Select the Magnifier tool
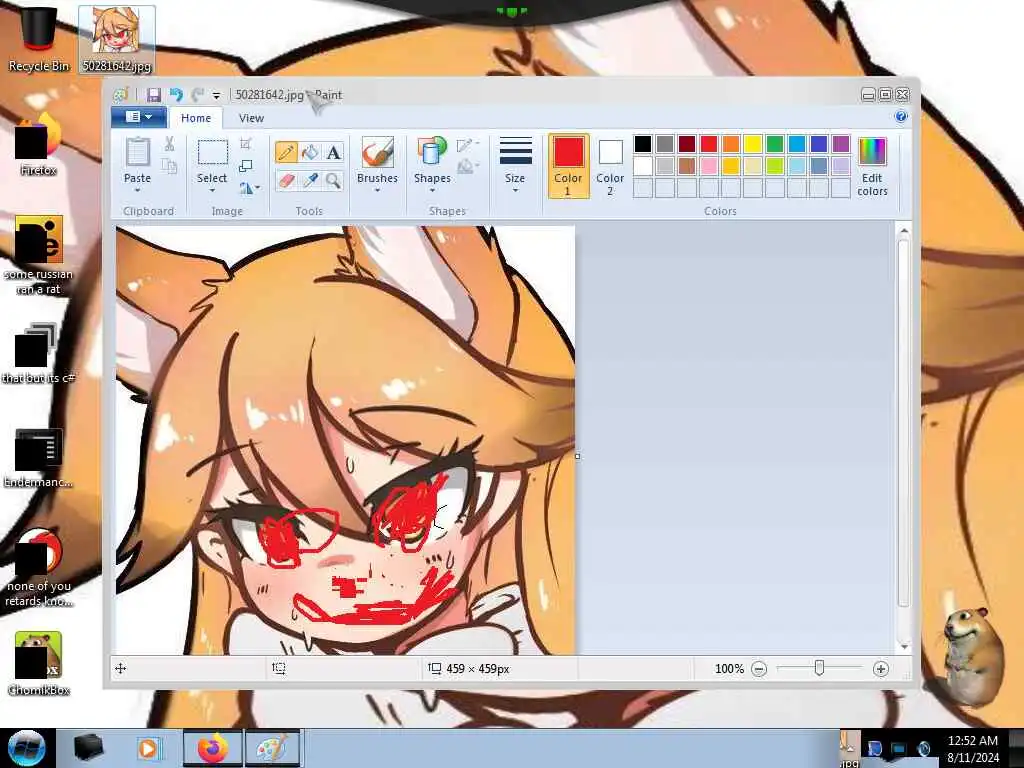The width and height of the screenshot is (1024, 768). click(x=334, y=180)
